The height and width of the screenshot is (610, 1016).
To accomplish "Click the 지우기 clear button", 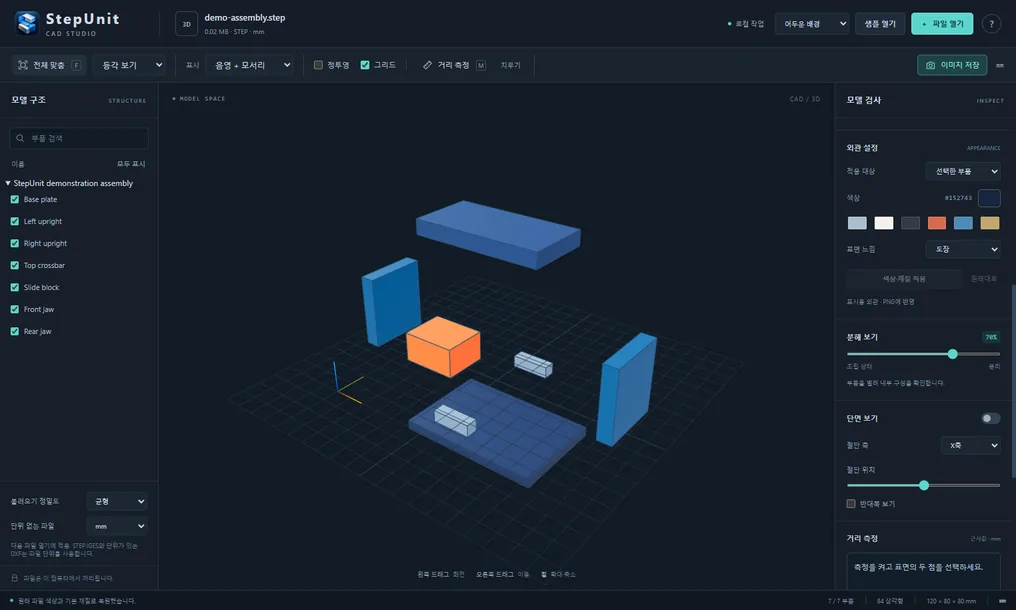I will [x=511, y=65].
